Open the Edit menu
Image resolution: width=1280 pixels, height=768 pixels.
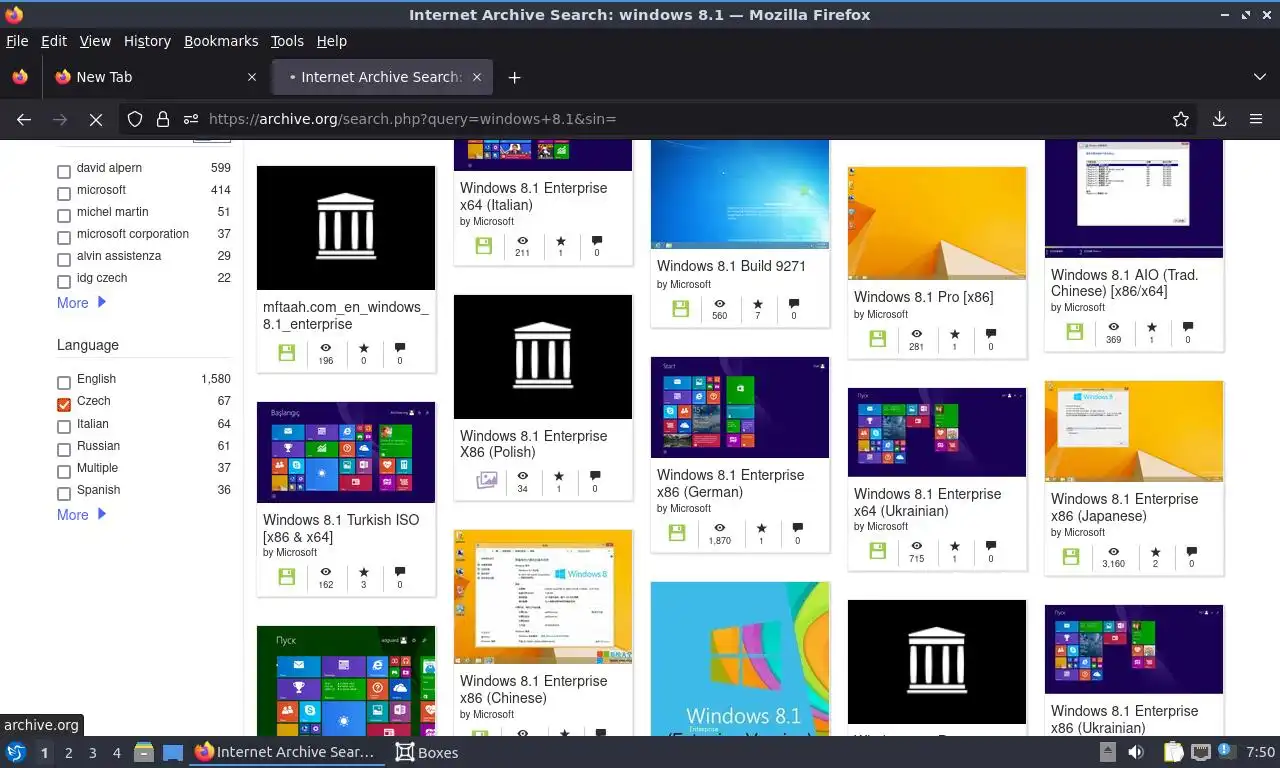click(x=54, y=41)
